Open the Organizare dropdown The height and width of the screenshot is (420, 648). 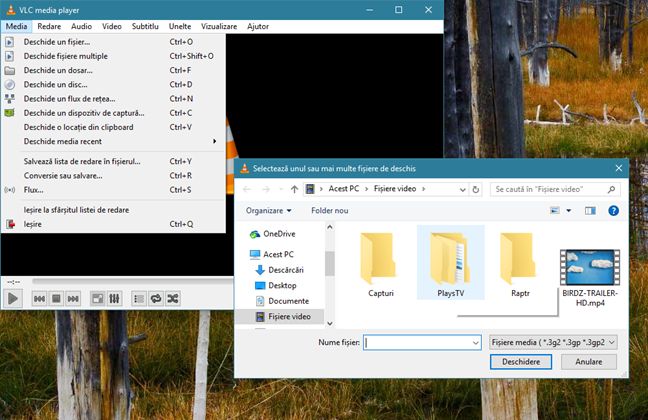[x=268, y=210]
